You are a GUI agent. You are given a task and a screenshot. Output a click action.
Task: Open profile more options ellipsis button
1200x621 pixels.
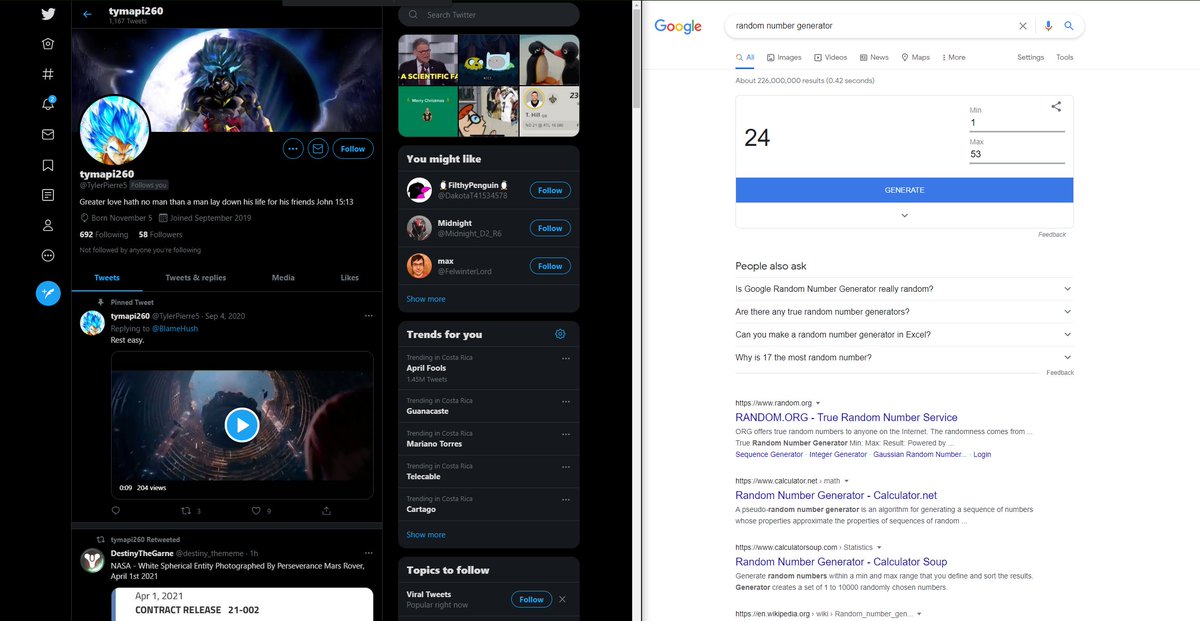point(293,148)
